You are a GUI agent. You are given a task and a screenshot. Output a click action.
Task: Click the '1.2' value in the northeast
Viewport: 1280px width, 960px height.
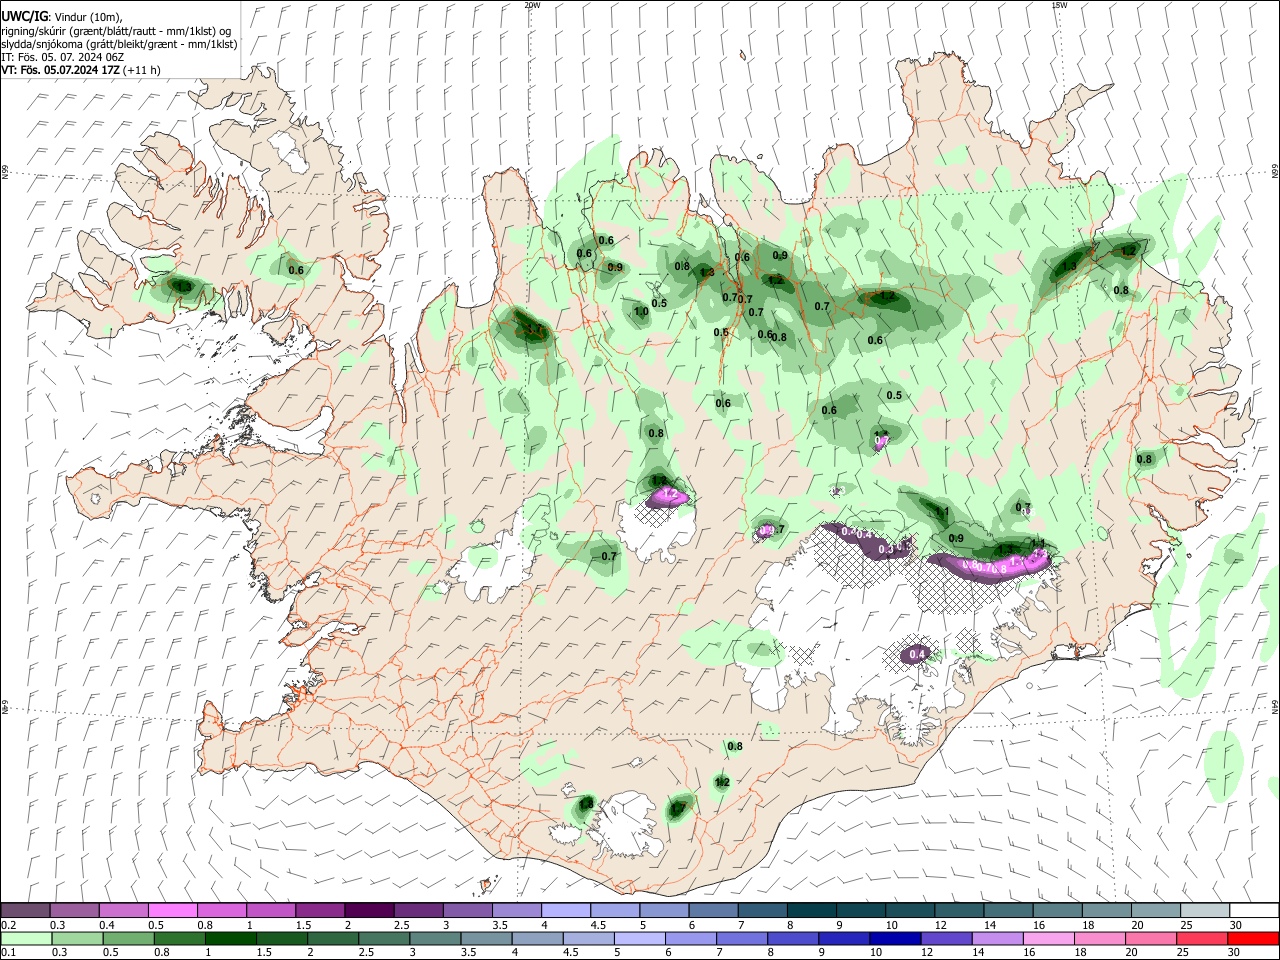(1128, 250)
